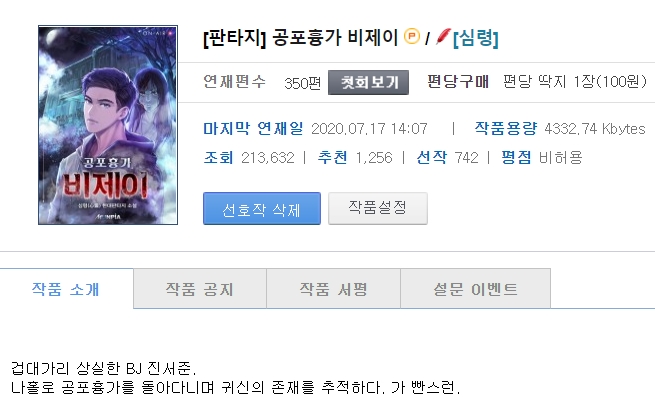Switch to the 작품 서평 tab

click(333, 289)
